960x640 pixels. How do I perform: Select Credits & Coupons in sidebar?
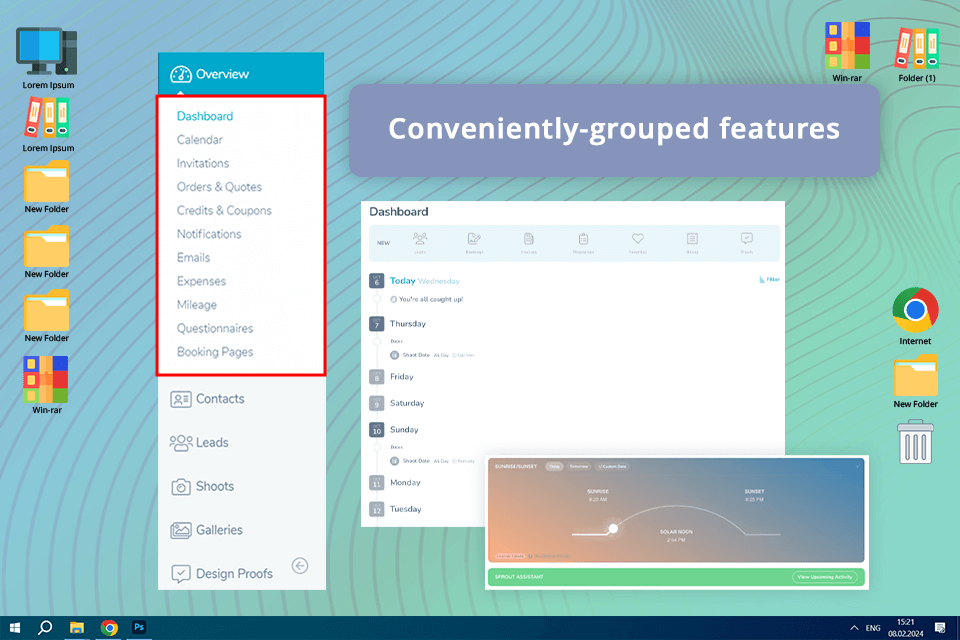pyautogui.click(x=224, y=210)
